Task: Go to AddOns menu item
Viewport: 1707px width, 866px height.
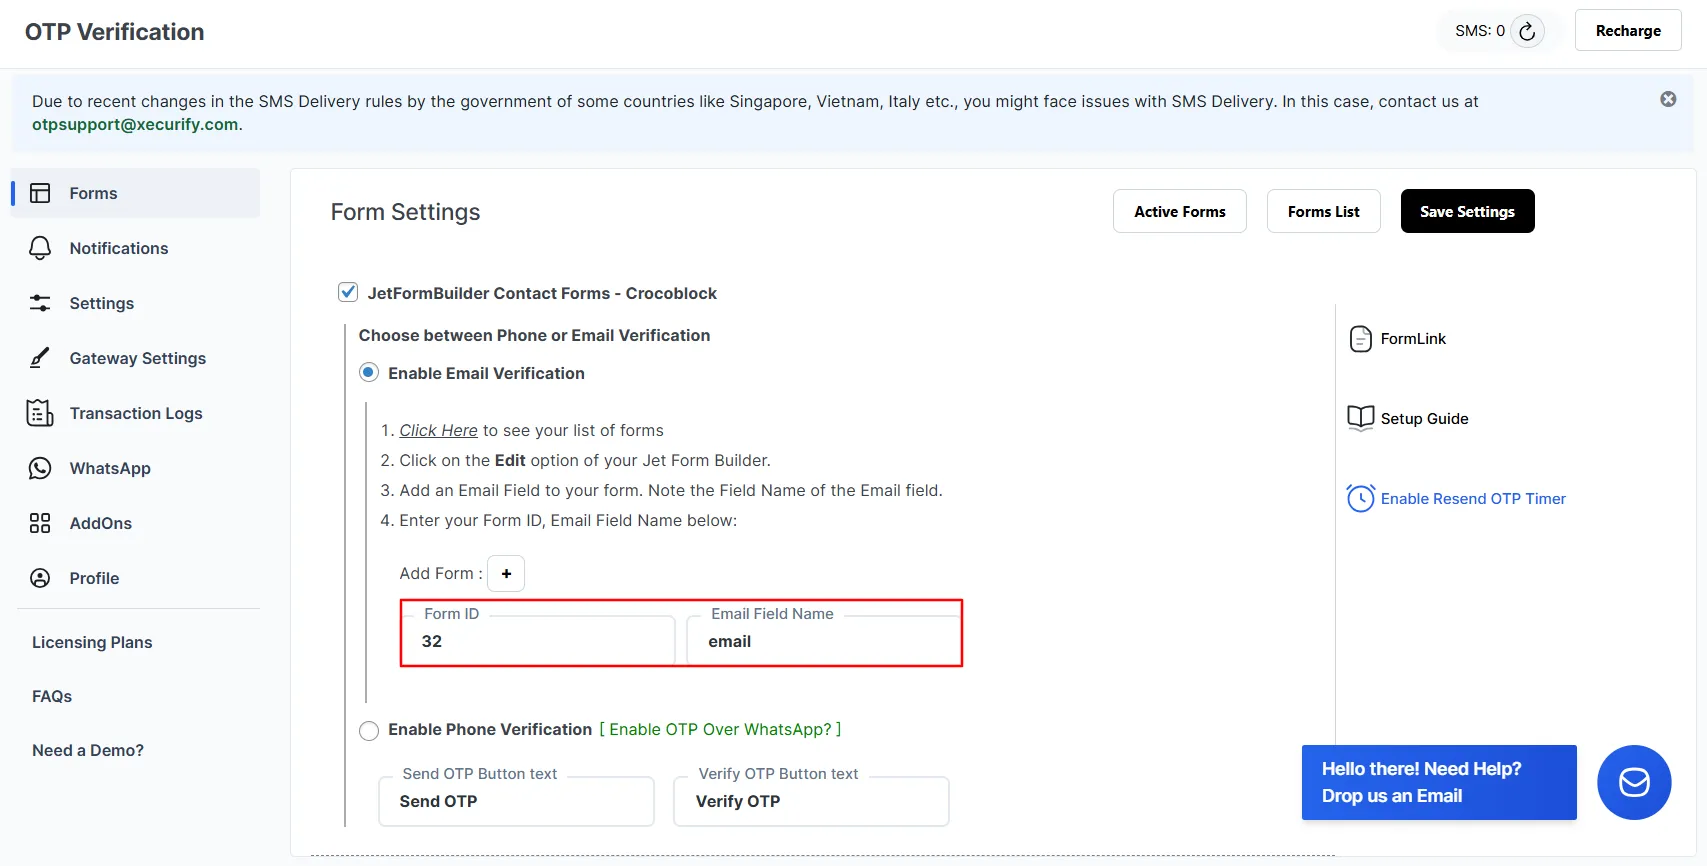Action: tap(100, 523)
